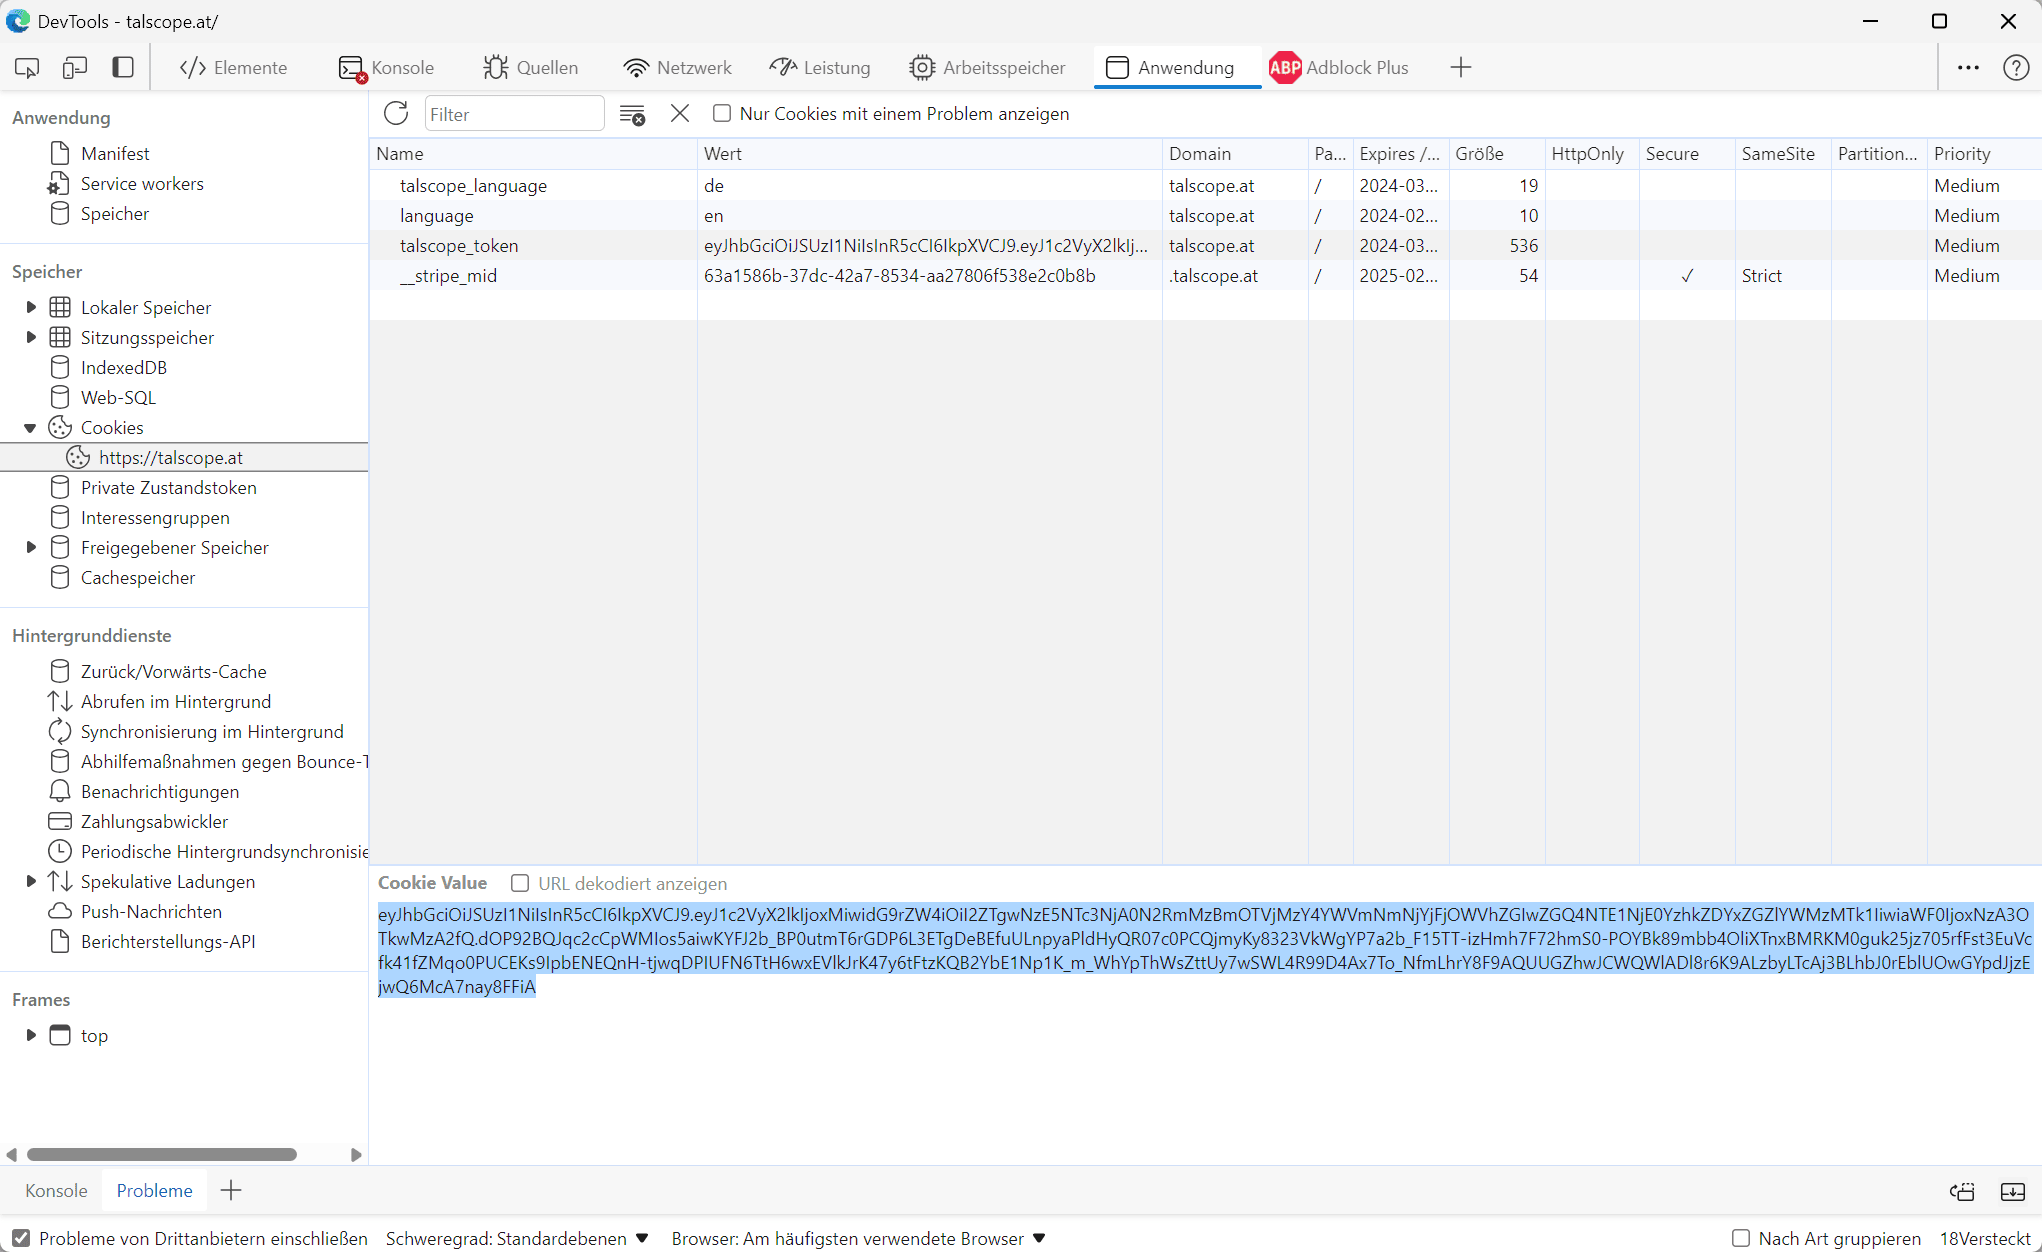The width and height of the screenshot is (2042, 1252).
Task: Open Synchronisierung im Hintergrund
Action: (x=212, y=731)
